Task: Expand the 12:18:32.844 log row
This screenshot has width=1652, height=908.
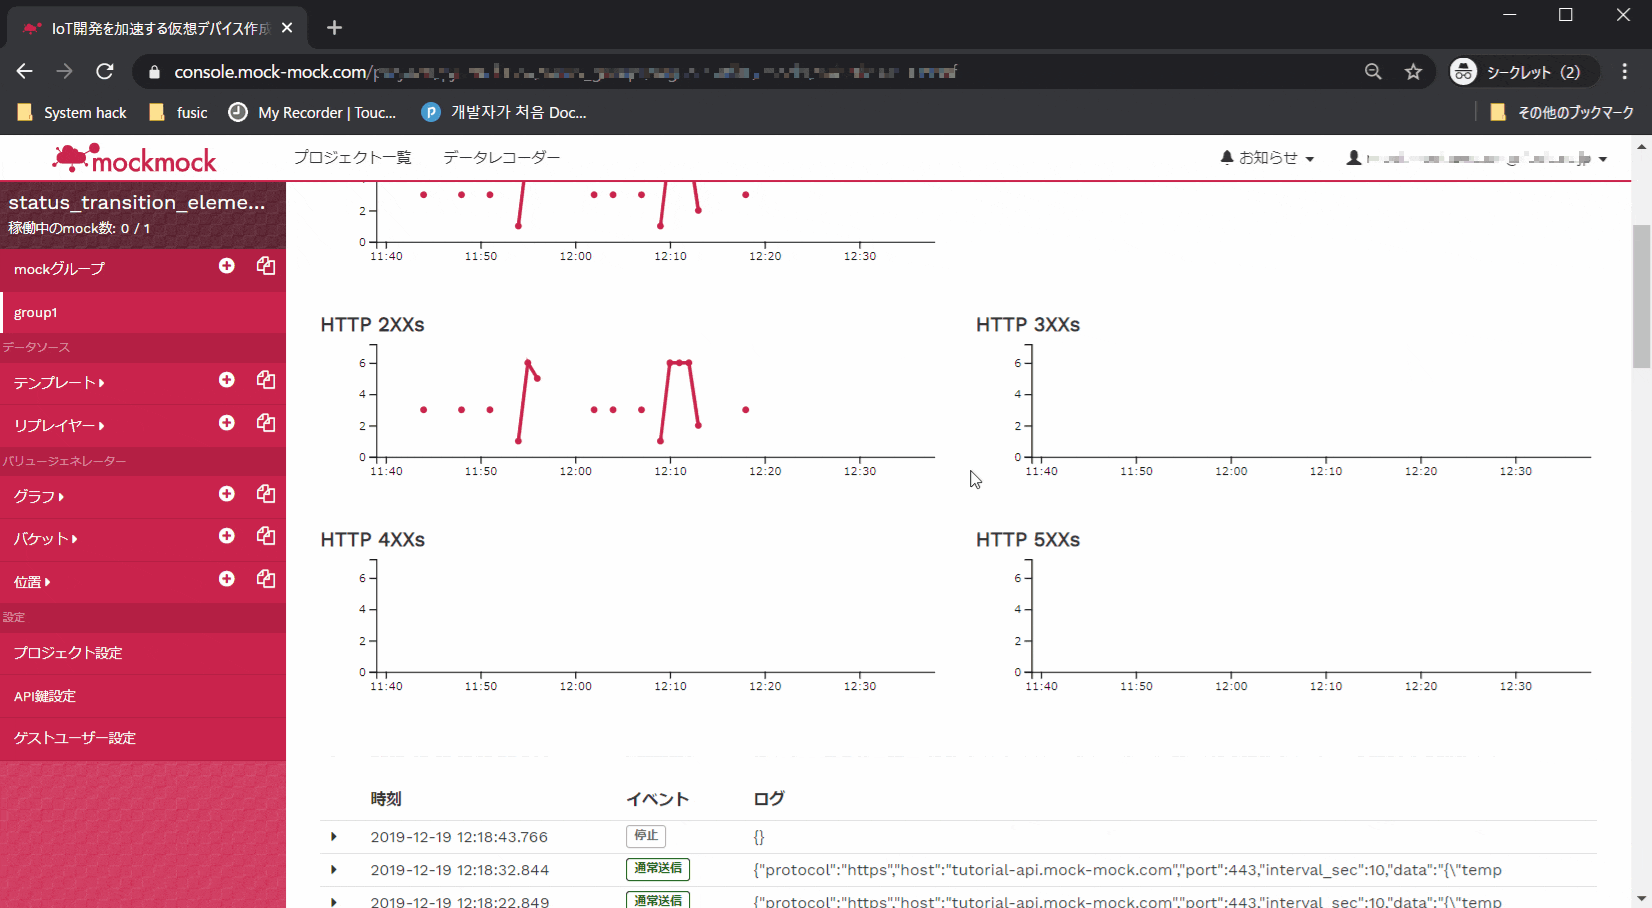Action: tap(334, 870)
